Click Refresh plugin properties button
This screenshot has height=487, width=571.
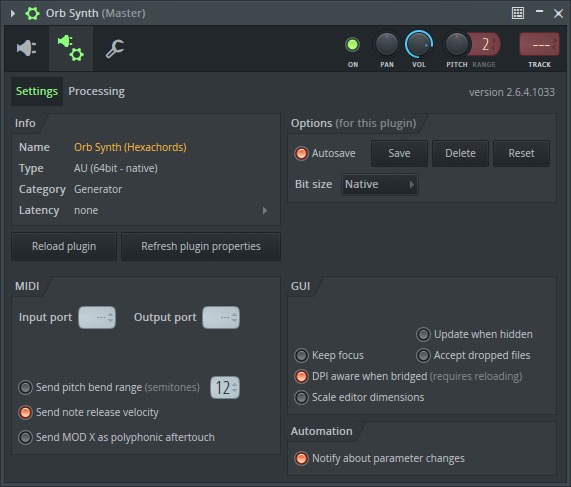coord(201,247)
